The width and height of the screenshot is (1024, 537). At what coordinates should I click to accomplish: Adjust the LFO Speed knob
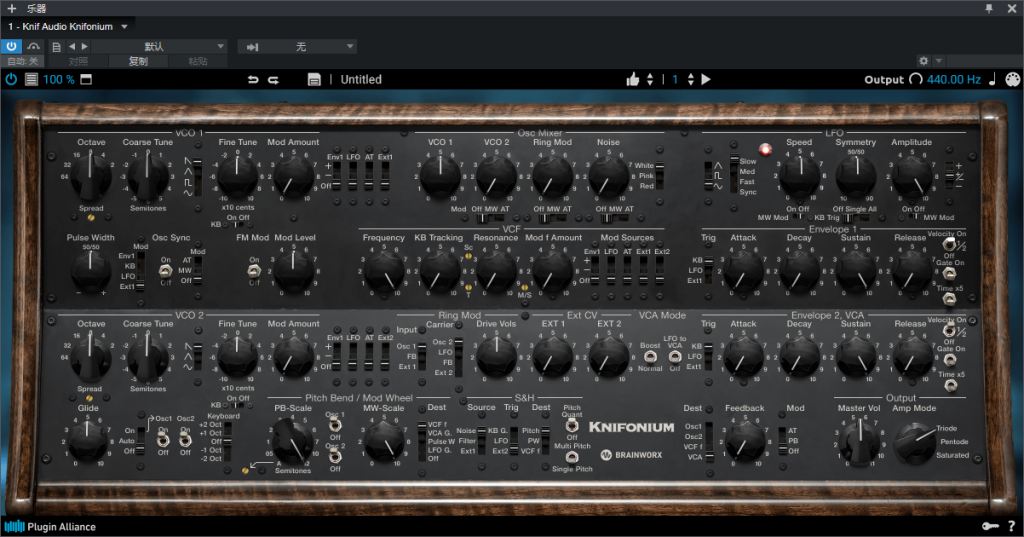point(799,175)
